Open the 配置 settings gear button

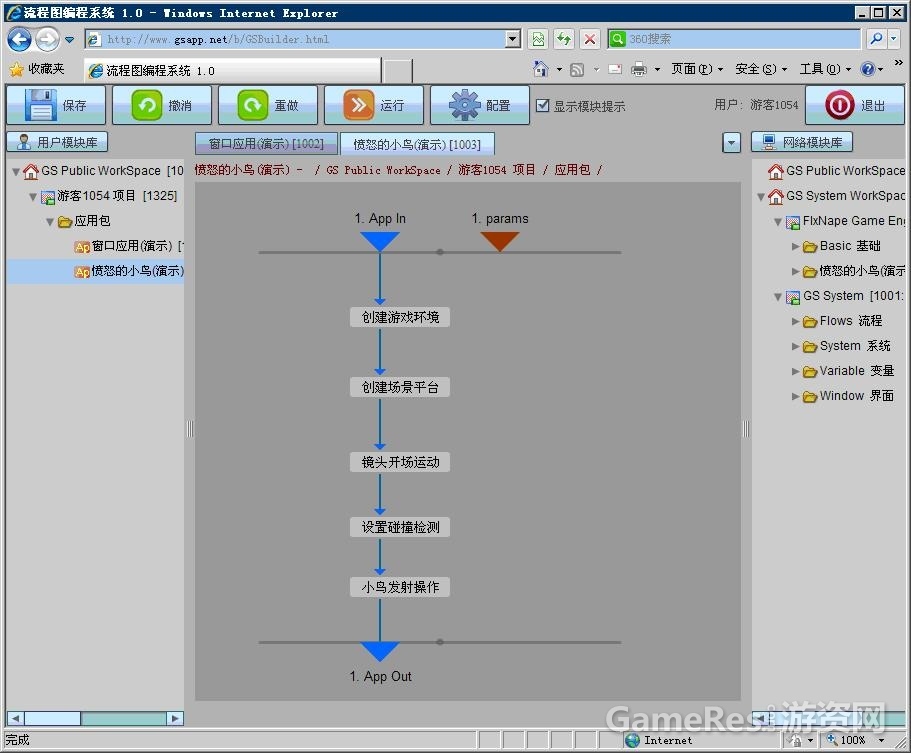pos(480,105)
